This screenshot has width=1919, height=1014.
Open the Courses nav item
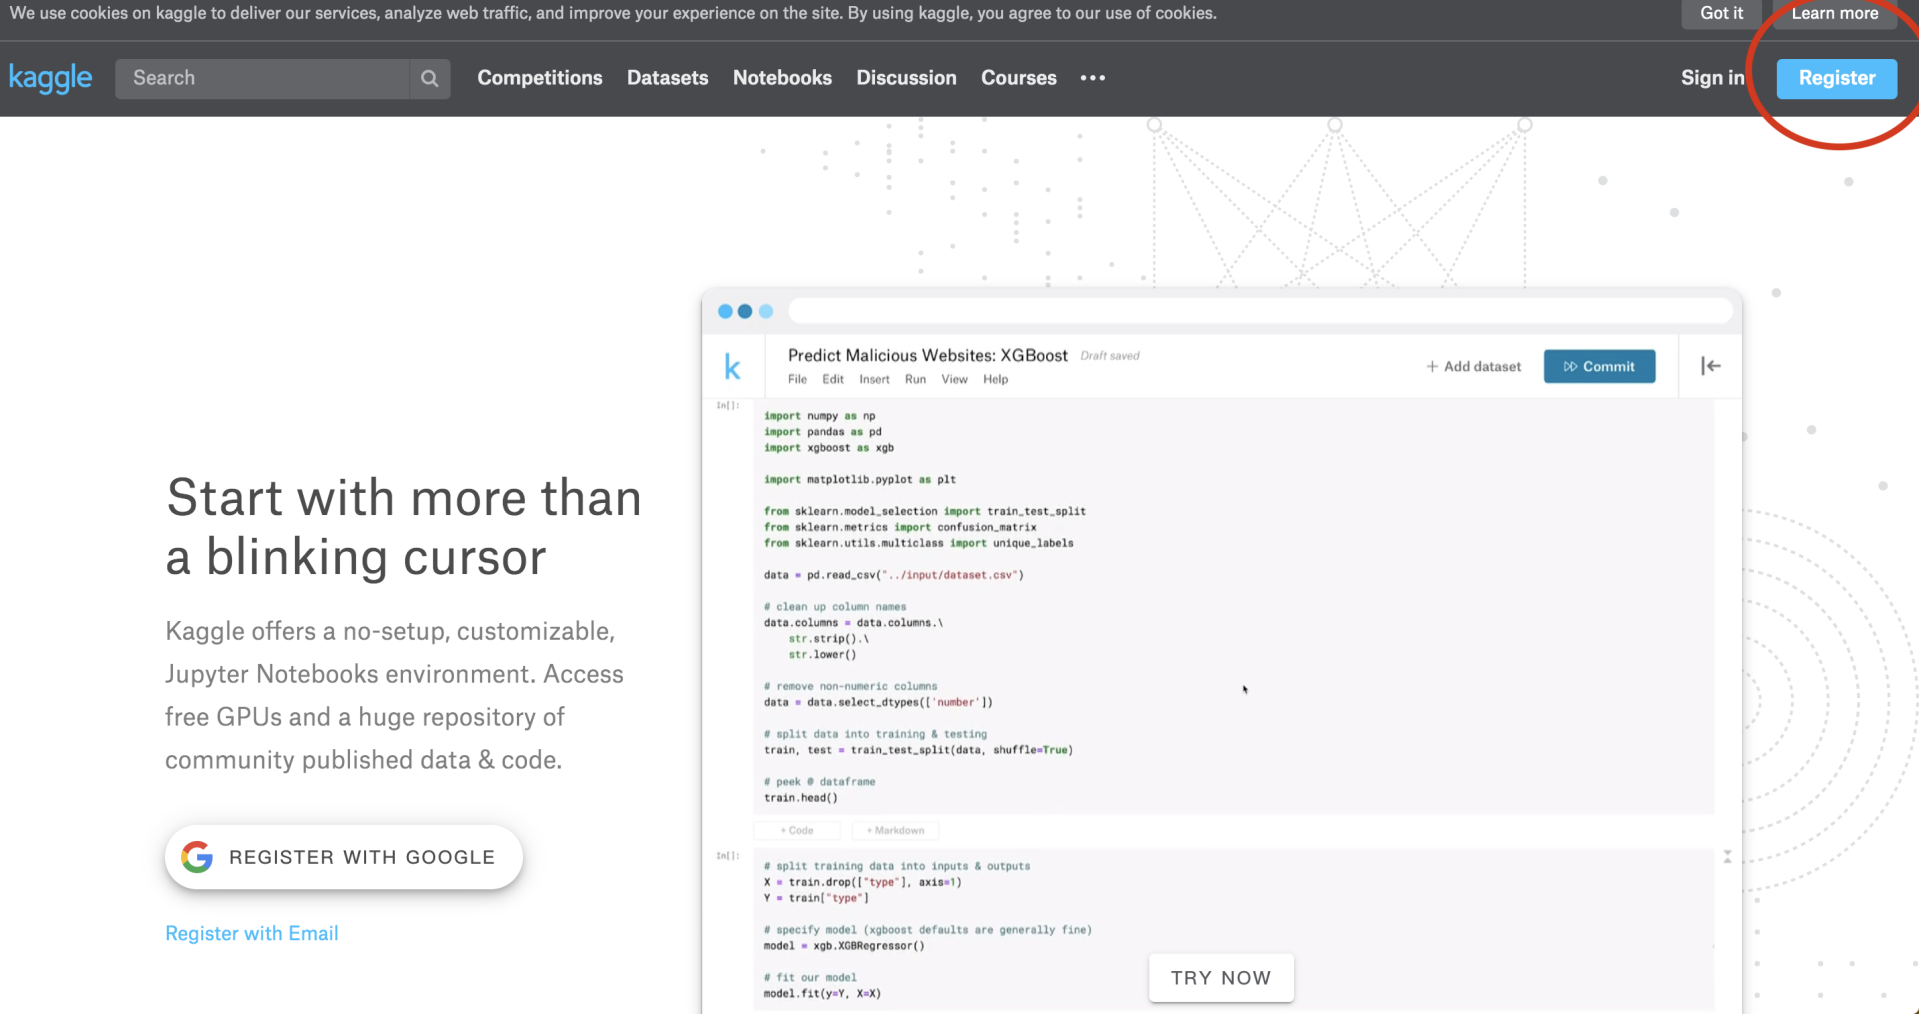1019,78
